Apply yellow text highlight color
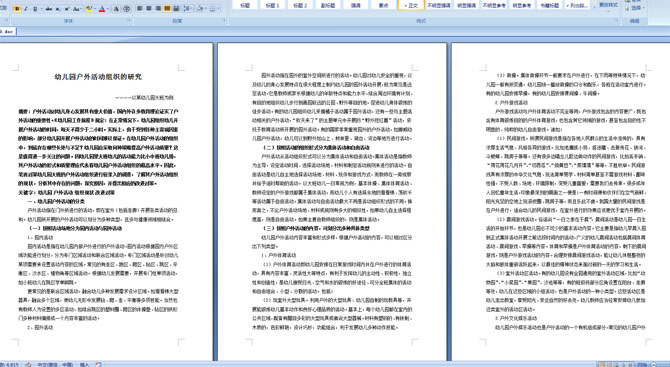This screenshot has height=367, width=670. tap(89, 9)
